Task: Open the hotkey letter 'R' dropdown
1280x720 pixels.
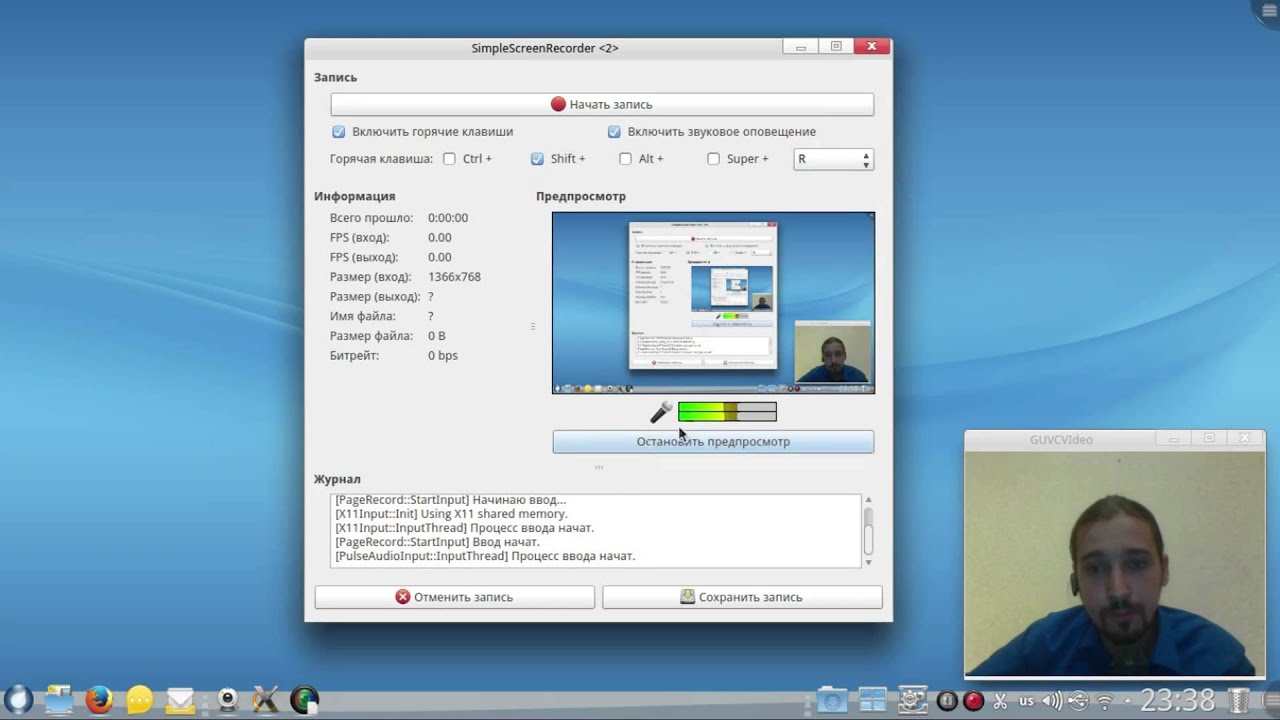Action: (833, 159)
